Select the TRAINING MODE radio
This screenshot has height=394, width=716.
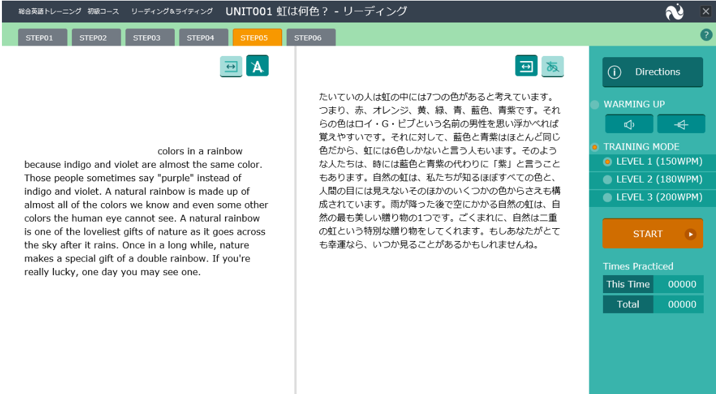pos(595,147)
